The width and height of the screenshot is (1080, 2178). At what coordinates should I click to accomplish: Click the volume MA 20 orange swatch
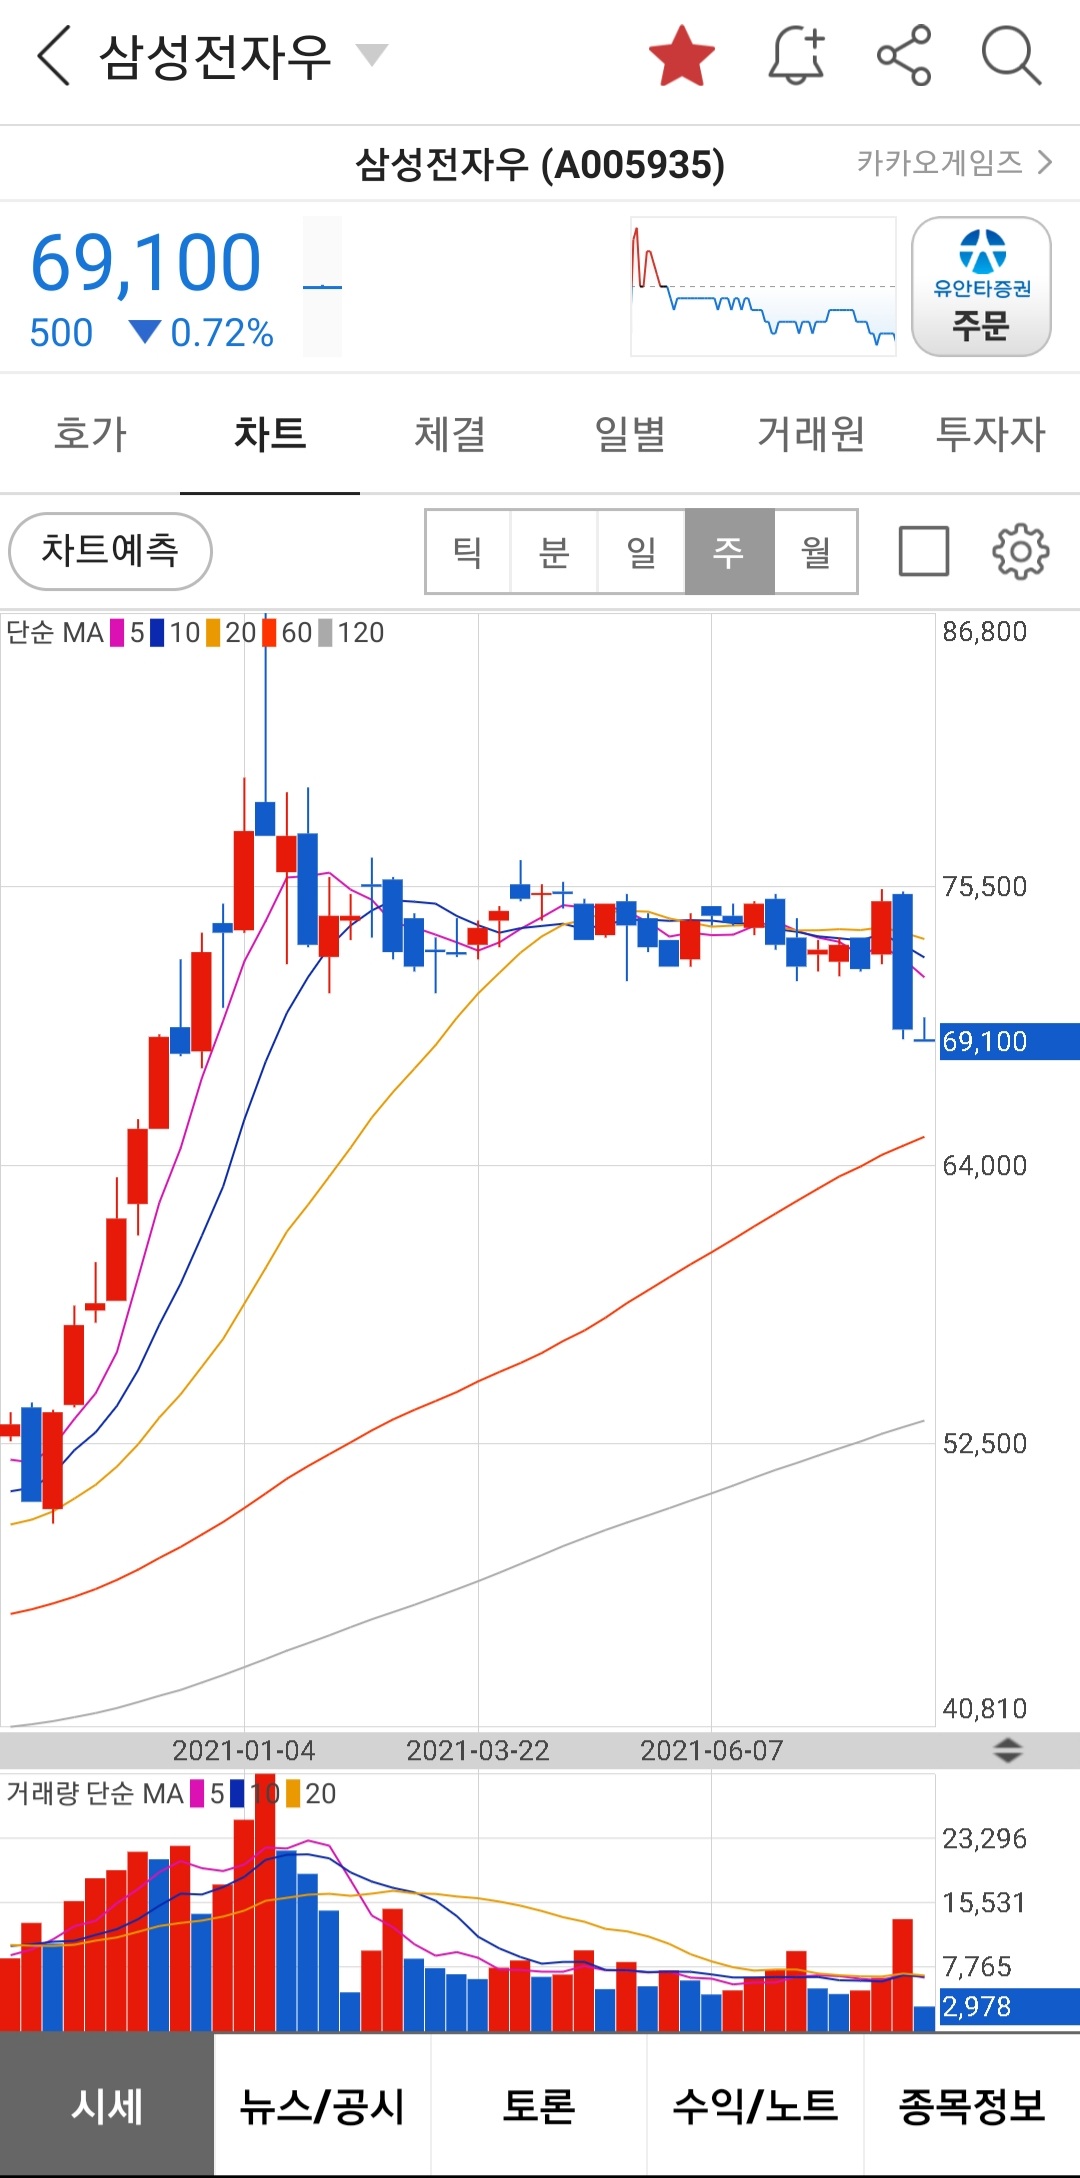click(x=293, y=1793)
